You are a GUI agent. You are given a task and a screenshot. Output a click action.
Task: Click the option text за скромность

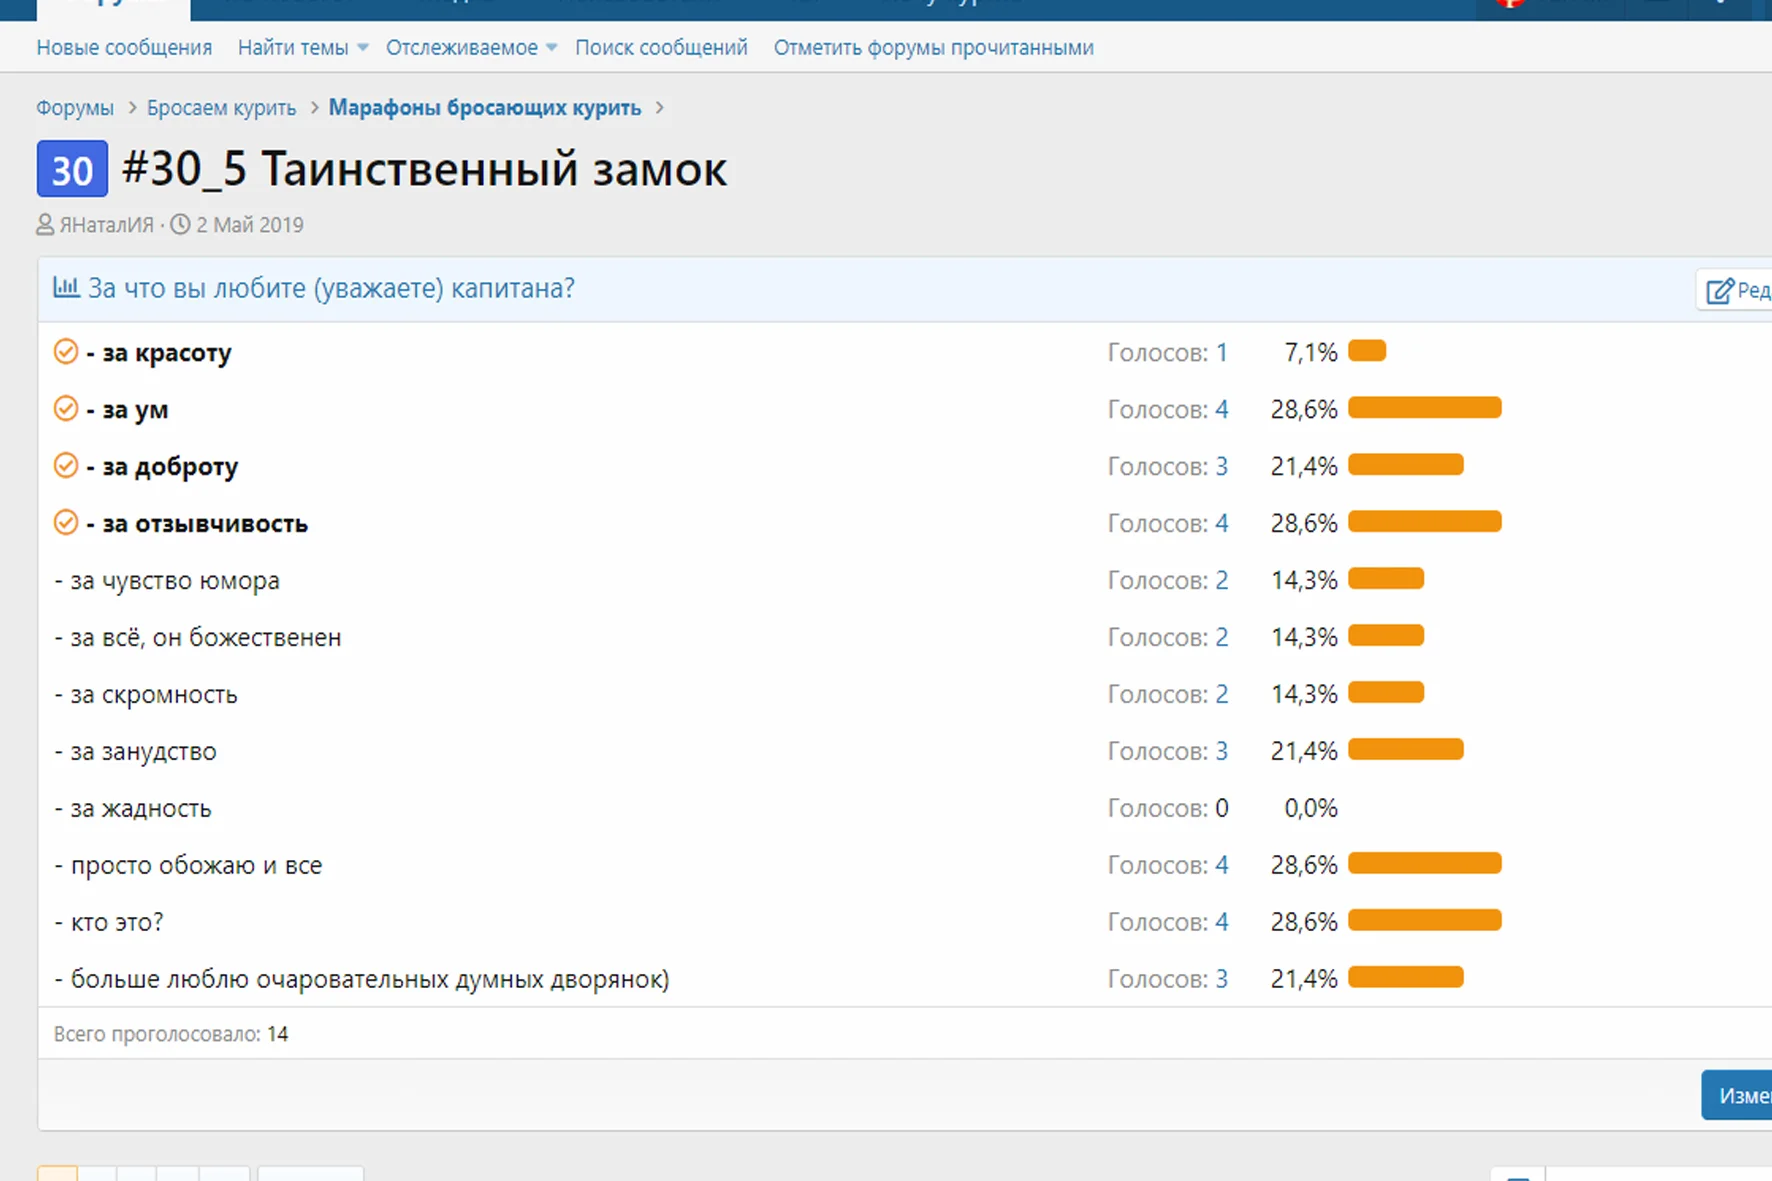(146, 695)
